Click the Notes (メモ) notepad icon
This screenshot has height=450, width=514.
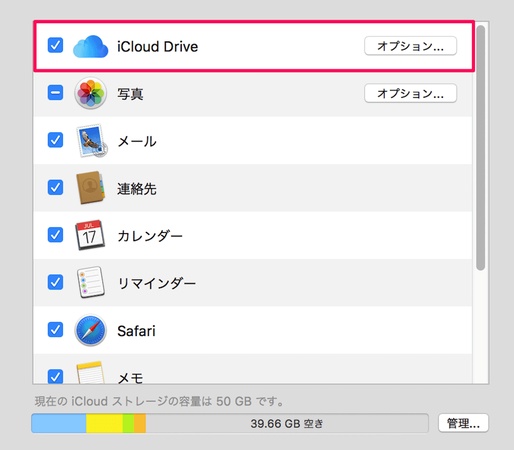90,373
